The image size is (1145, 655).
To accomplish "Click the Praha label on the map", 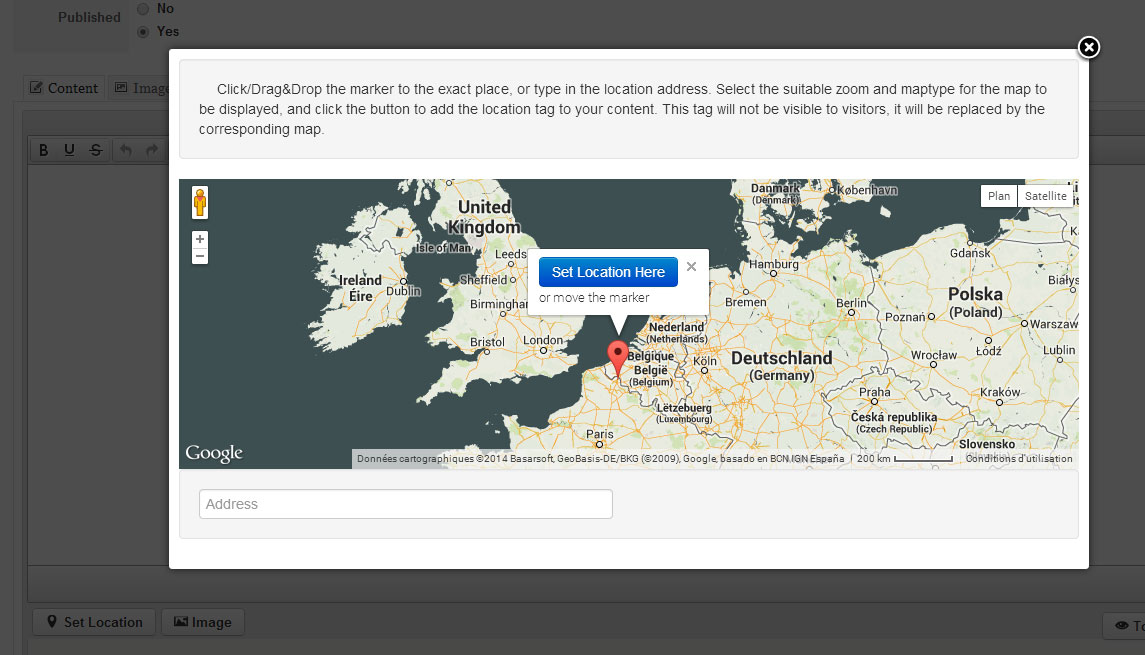I will [874, 392].
